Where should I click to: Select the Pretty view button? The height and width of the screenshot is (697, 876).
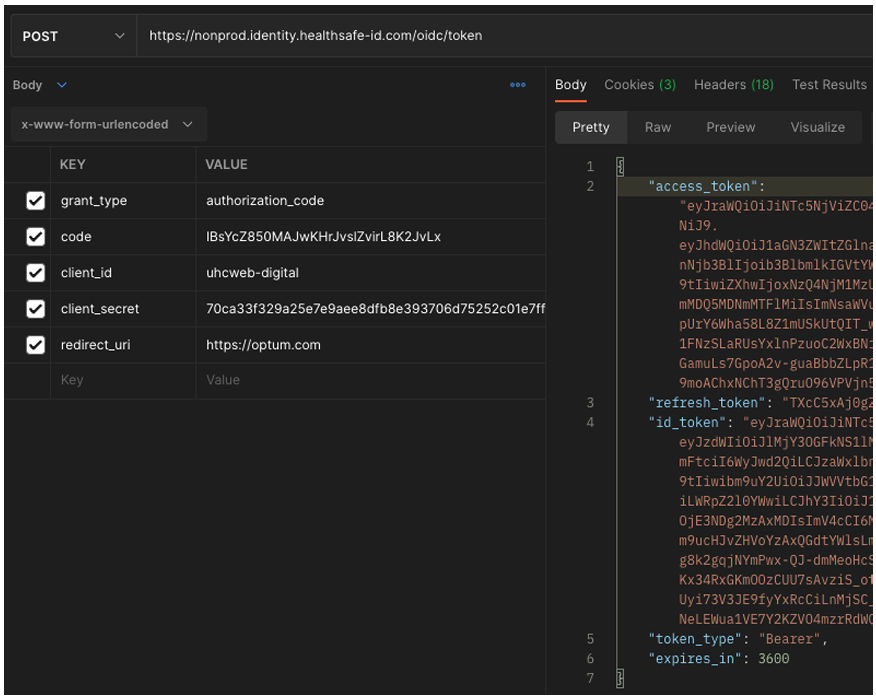[x=591, y=127]
